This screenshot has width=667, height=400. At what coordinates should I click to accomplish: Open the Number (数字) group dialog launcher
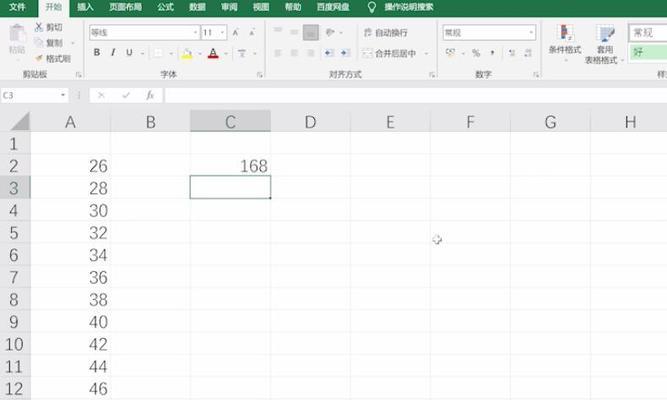pos(536,75)
